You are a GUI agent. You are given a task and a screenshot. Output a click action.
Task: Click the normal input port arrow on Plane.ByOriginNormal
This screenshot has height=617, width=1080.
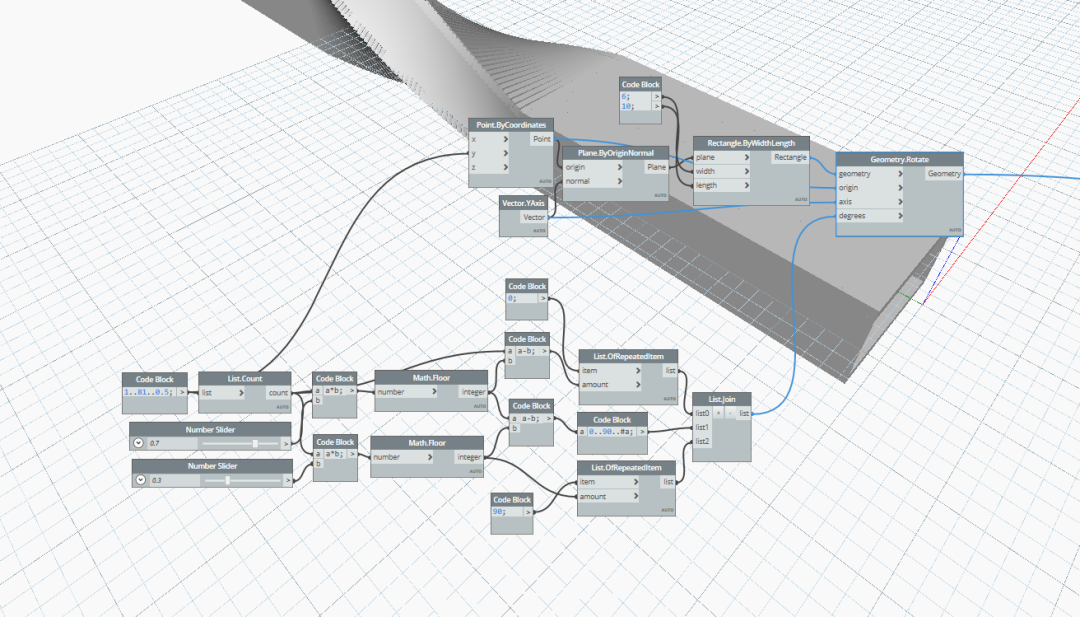620,181
